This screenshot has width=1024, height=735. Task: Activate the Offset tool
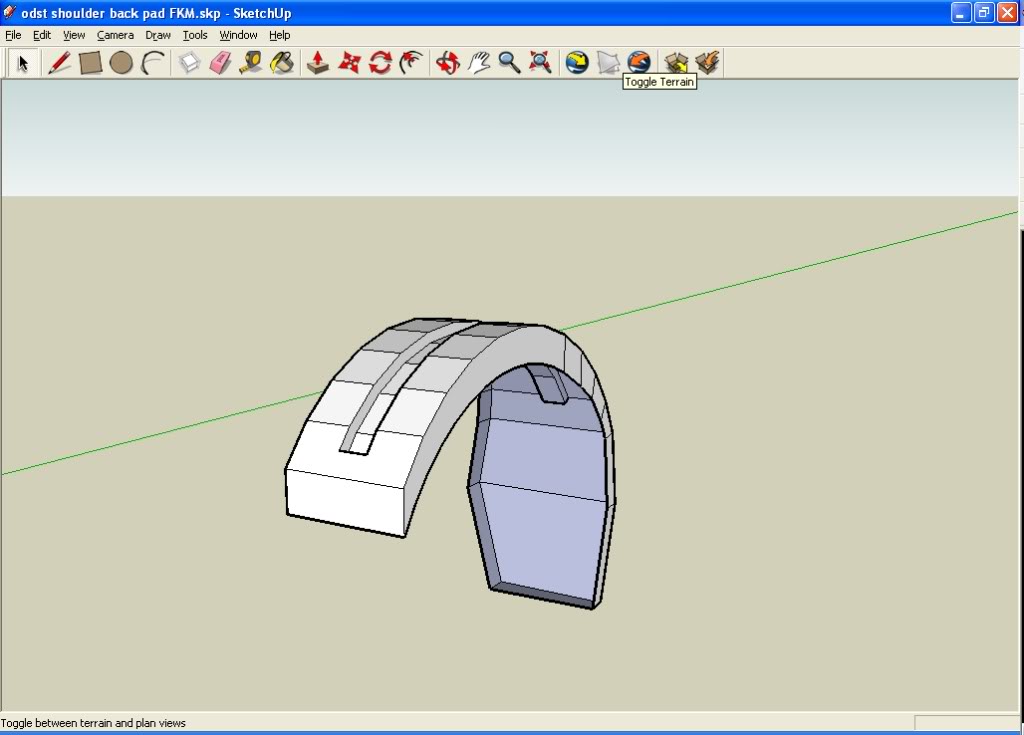pos(411,63)
